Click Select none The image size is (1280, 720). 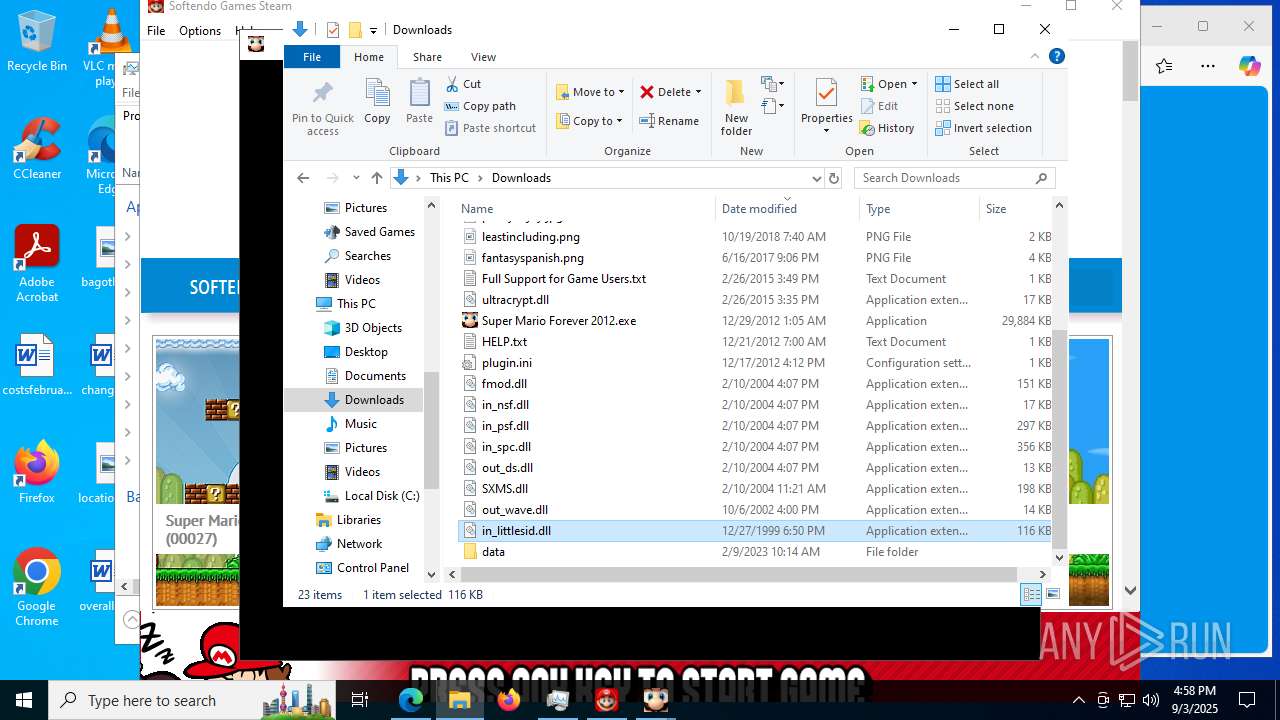tap(974, 106)
